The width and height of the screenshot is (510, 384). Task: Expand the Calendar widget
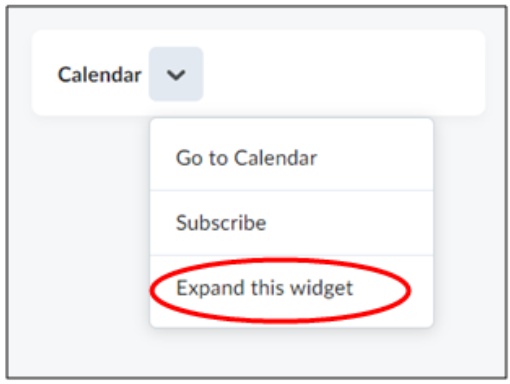pos(291,288)
